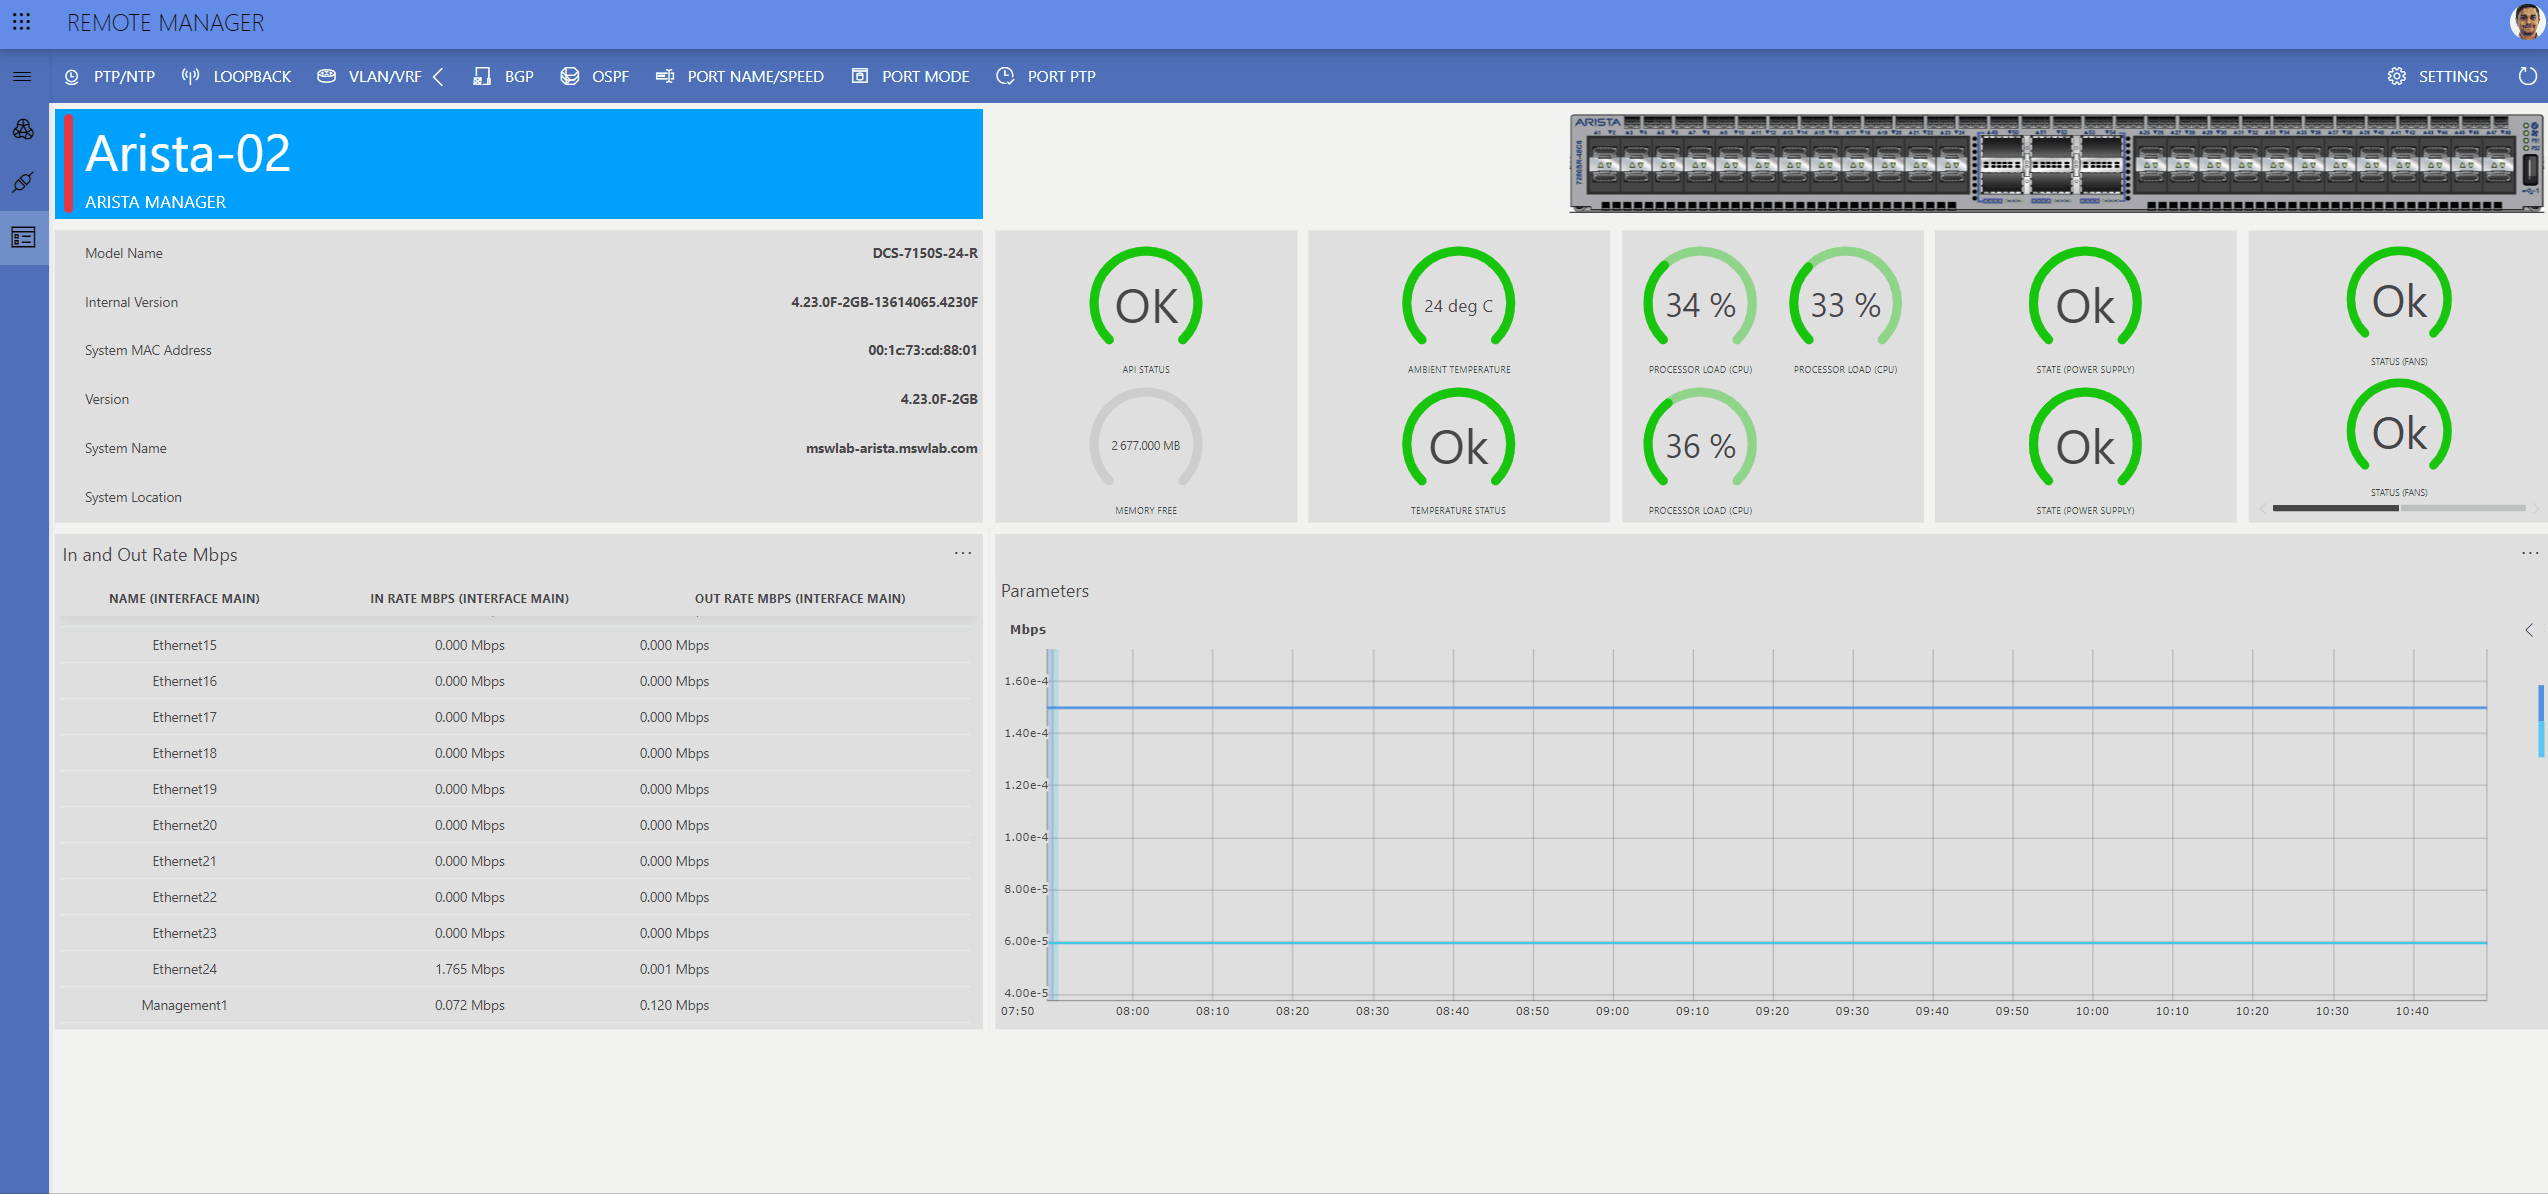
Task: Open the app launcher grid icon
Action: (21, 21)
